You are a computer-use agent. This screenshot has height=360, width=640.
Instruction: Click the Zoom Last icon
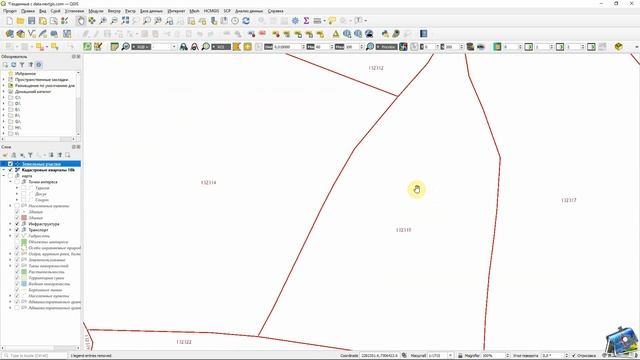169,21
